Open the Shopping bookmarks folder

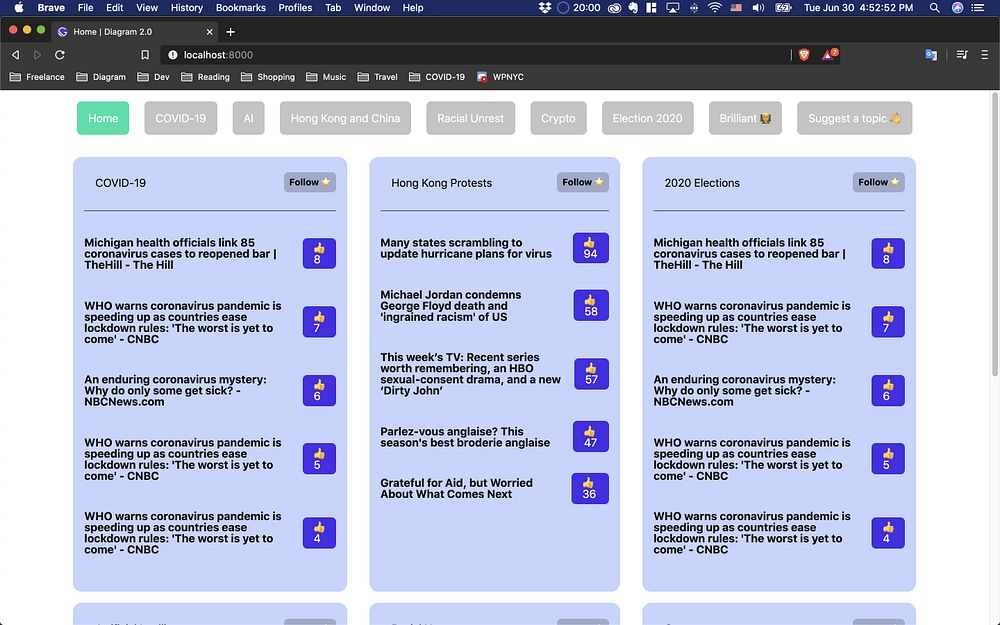point(268,77)
